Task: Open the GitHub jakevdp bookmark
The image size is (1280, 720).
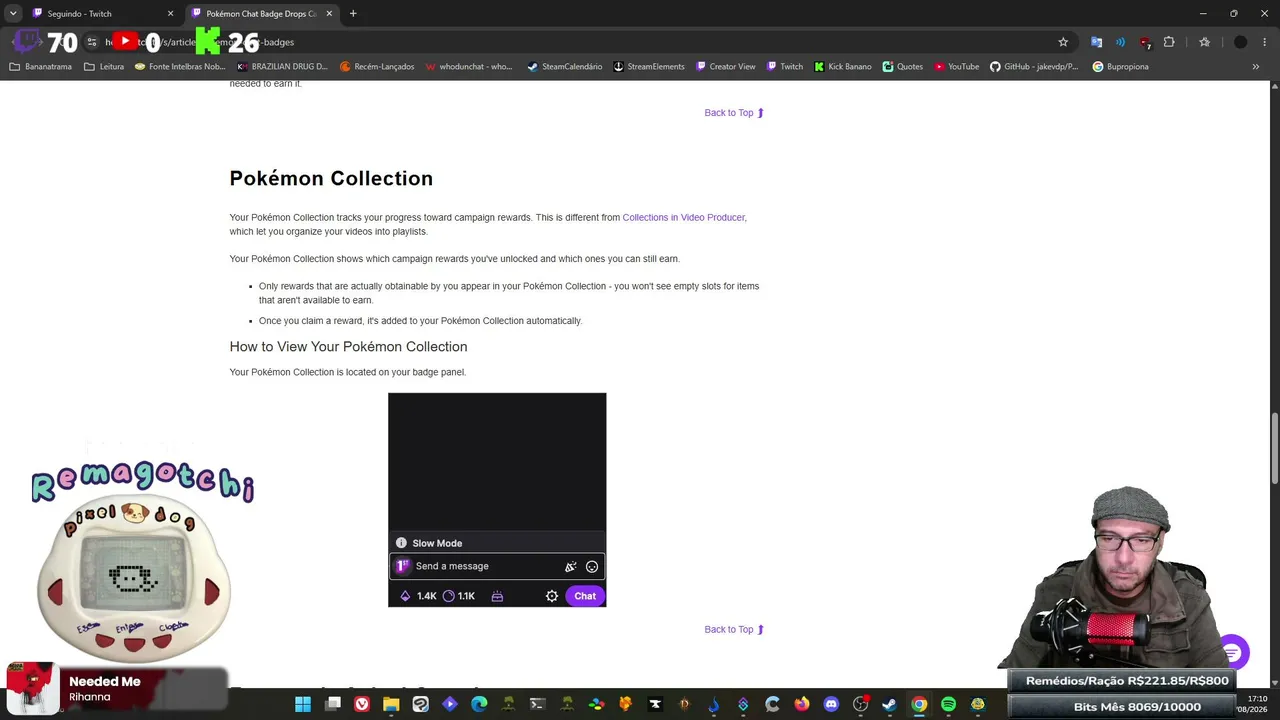Action: [1034, 67]
